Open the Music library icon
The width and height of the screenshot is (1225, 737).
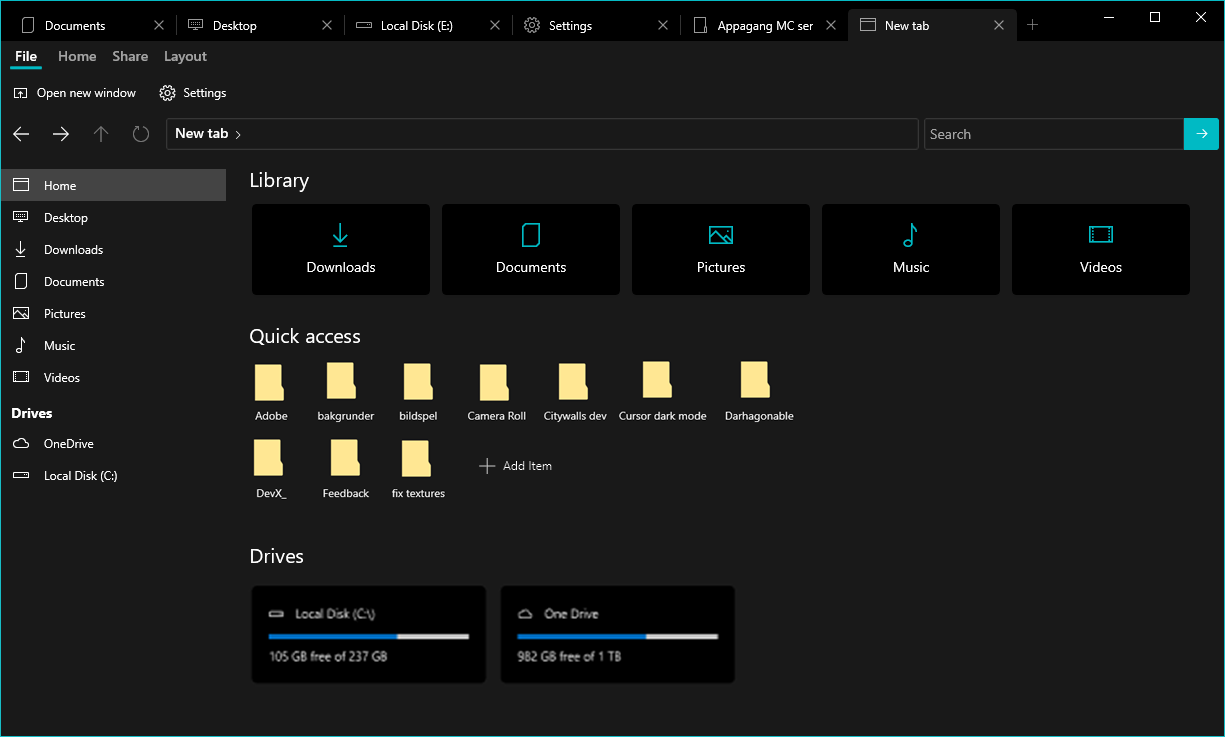910,235
